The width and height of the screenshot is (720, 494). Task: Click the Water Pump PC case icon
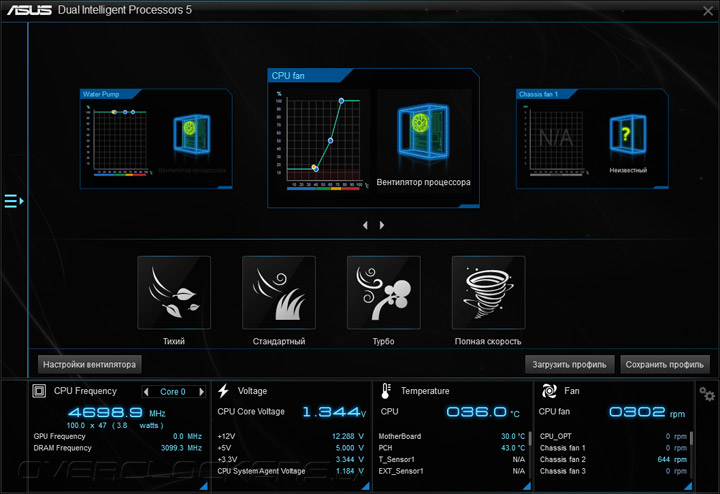[x=192, y=133]
